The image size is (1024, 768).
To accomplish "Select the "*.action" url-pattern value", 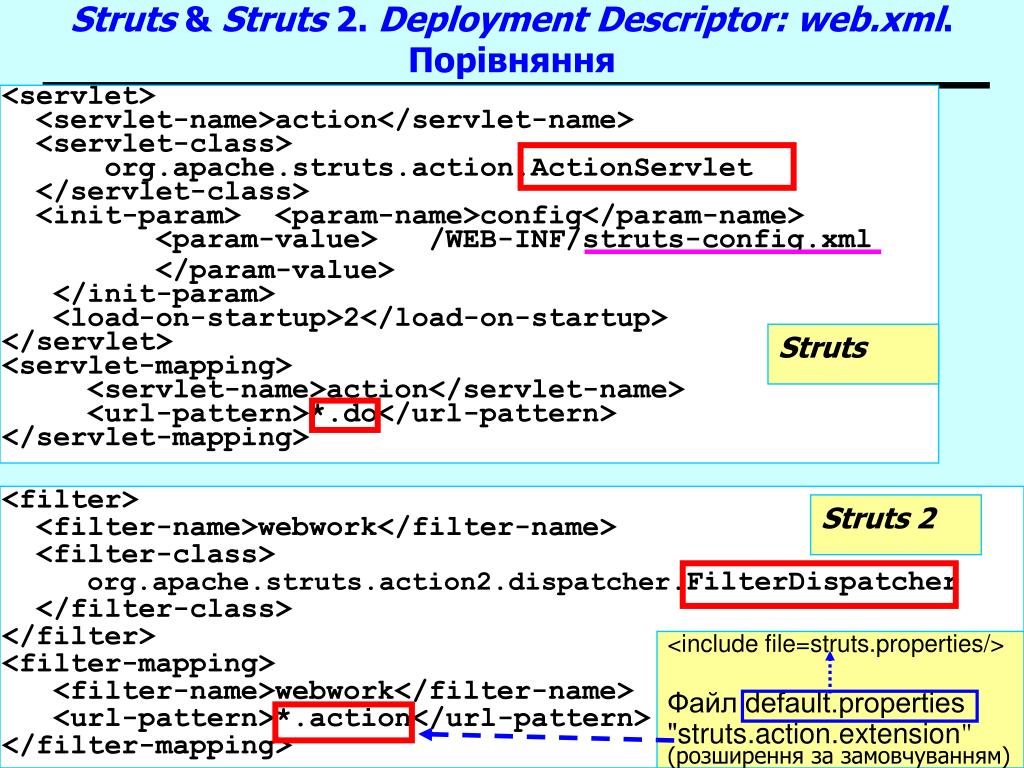I will (344, 718).
